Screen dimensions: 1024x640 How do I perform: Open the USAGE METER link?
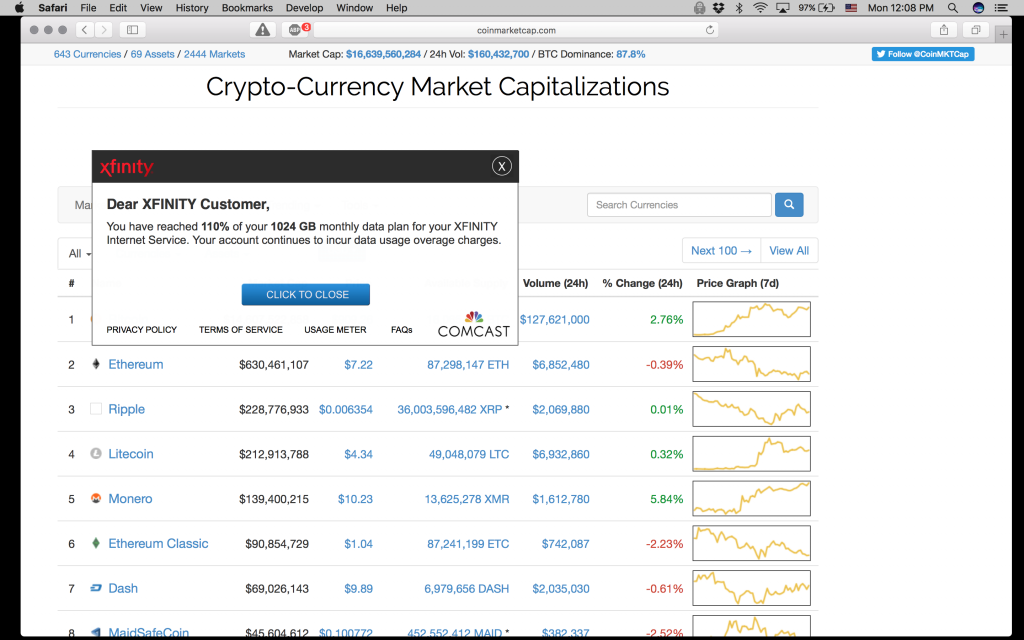pyautogui.click(x=335, y=330)
